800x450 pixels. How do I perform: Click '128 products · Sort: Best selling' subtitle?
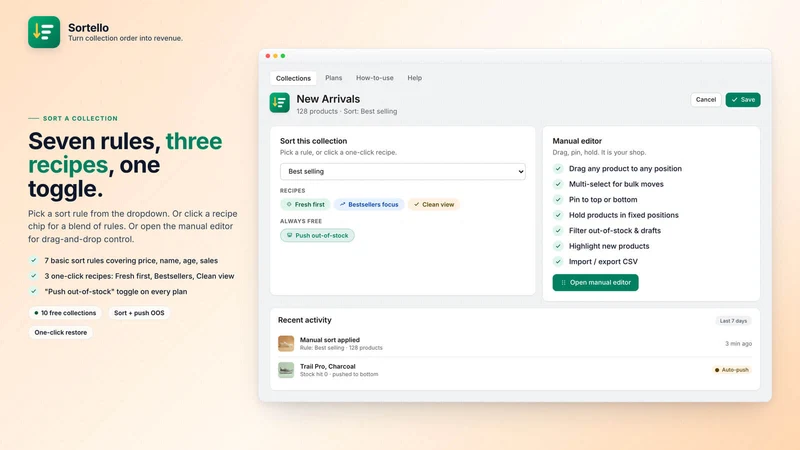(x=346, y=111)
